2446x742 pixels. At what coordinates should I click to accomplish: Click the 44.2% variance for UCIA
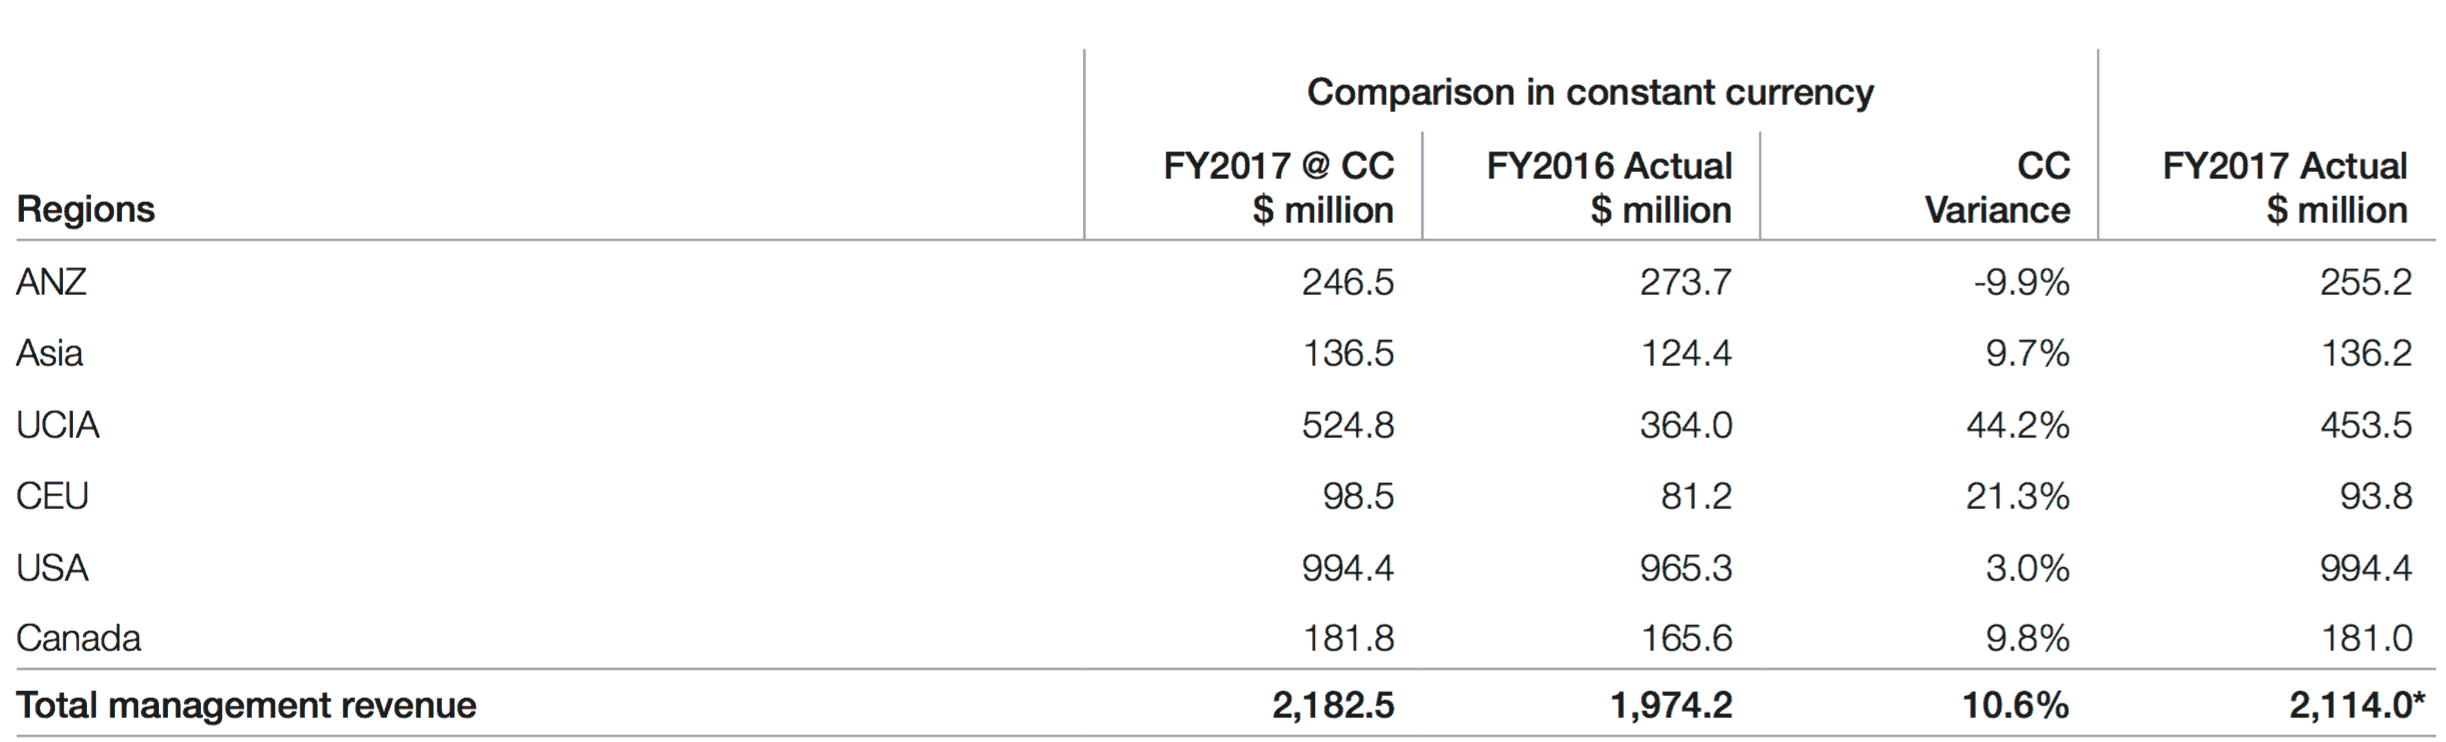click(2017, 425)
